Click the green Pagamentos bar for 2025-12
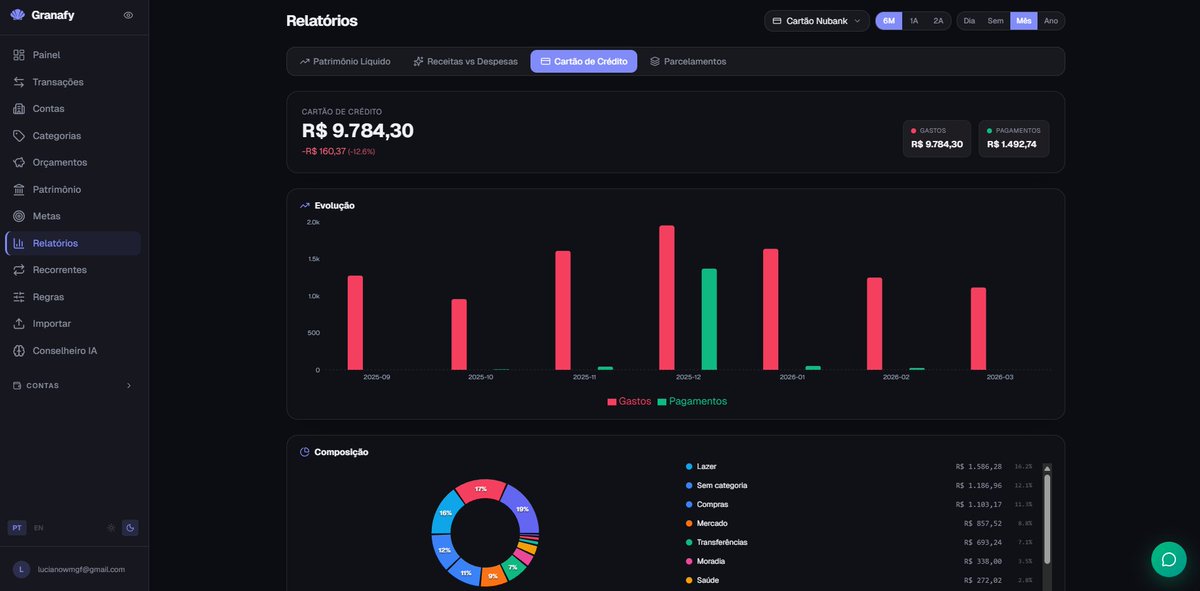 pos(709,319)
